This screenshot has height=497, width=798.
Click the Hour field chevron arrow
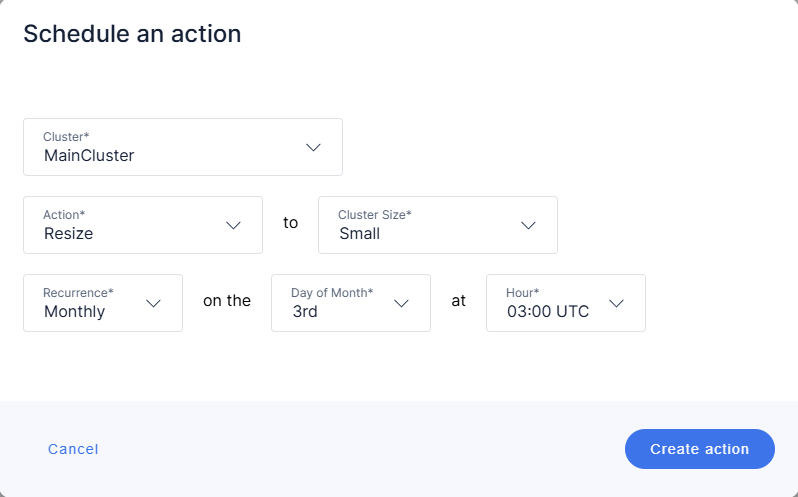pos(616,303)
